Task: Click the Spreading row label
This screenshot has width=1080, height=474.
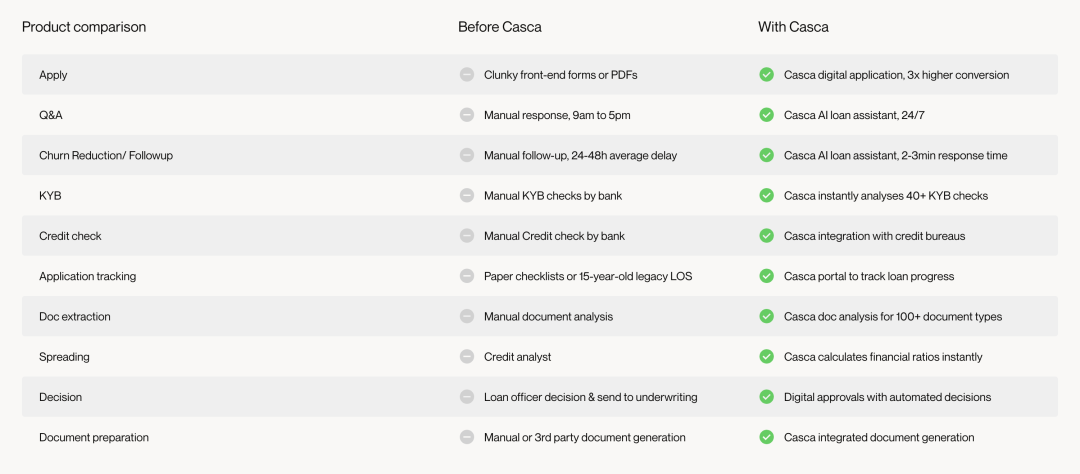Action: (64, 357)
